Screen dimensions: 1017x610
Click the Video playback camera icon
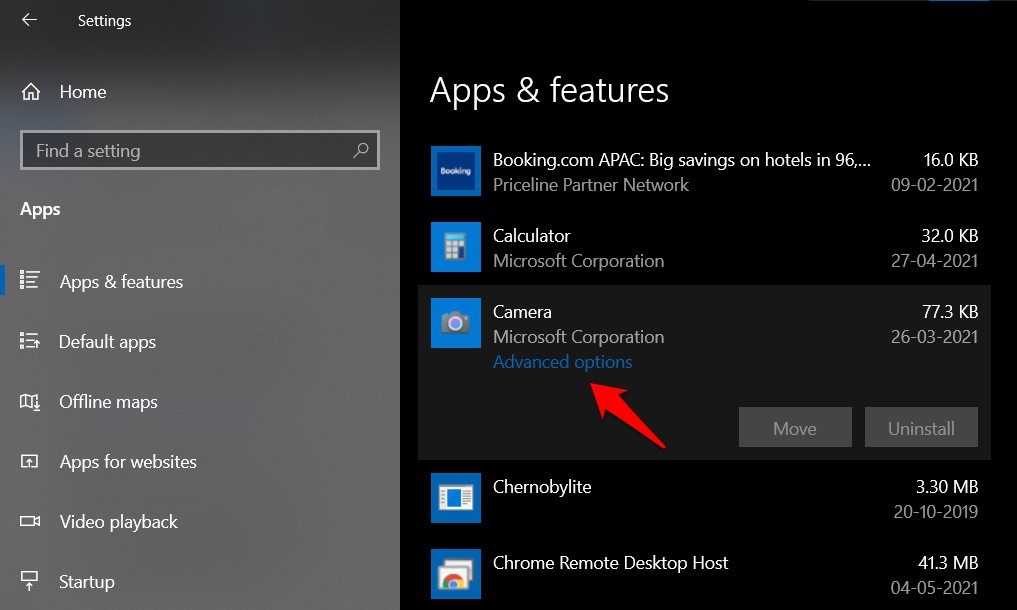point(30,521)
